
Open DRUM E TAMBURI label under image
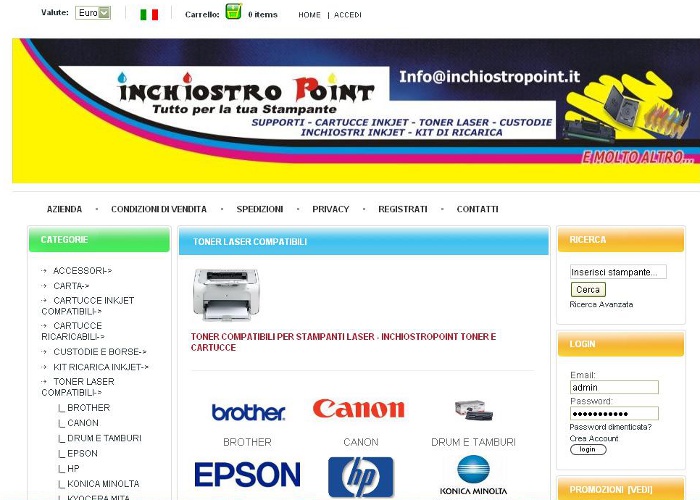click(x=473, y=442)
